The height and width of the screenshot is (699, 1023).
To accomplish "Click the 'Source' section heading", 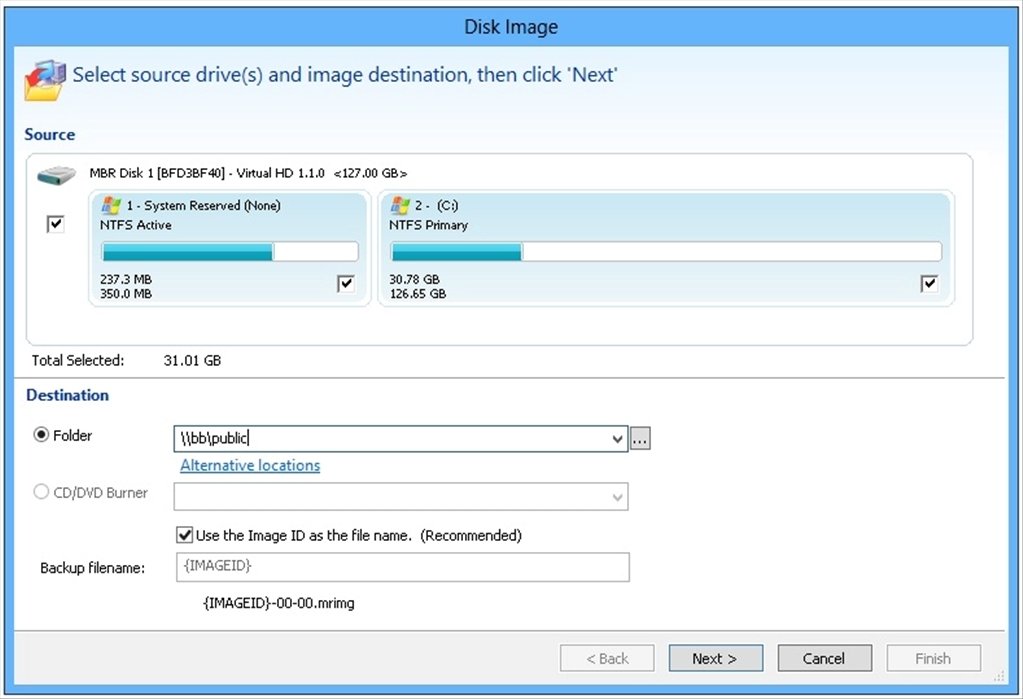I will click(x=50, y=134).
